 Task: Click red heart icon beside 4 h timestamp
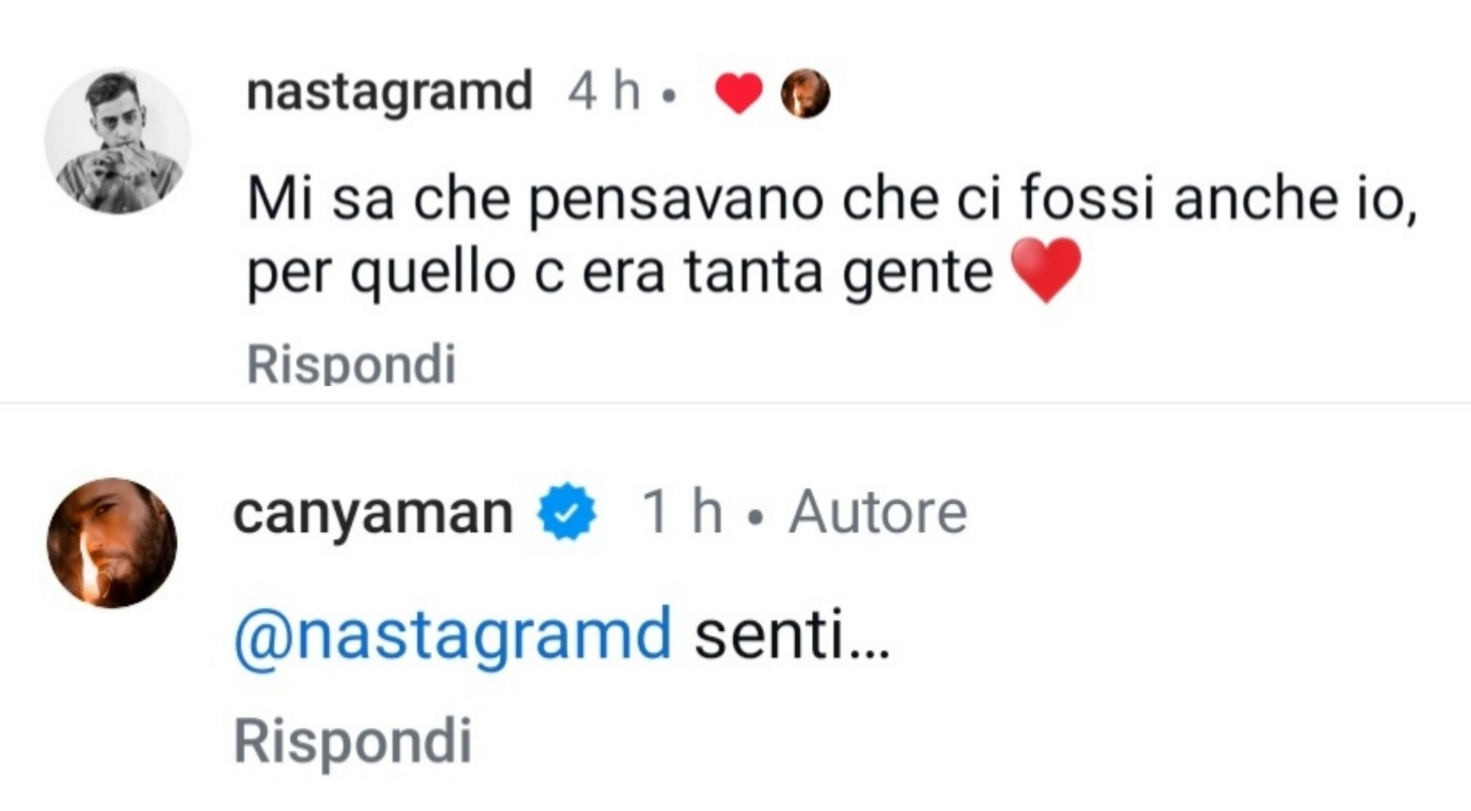739,95
